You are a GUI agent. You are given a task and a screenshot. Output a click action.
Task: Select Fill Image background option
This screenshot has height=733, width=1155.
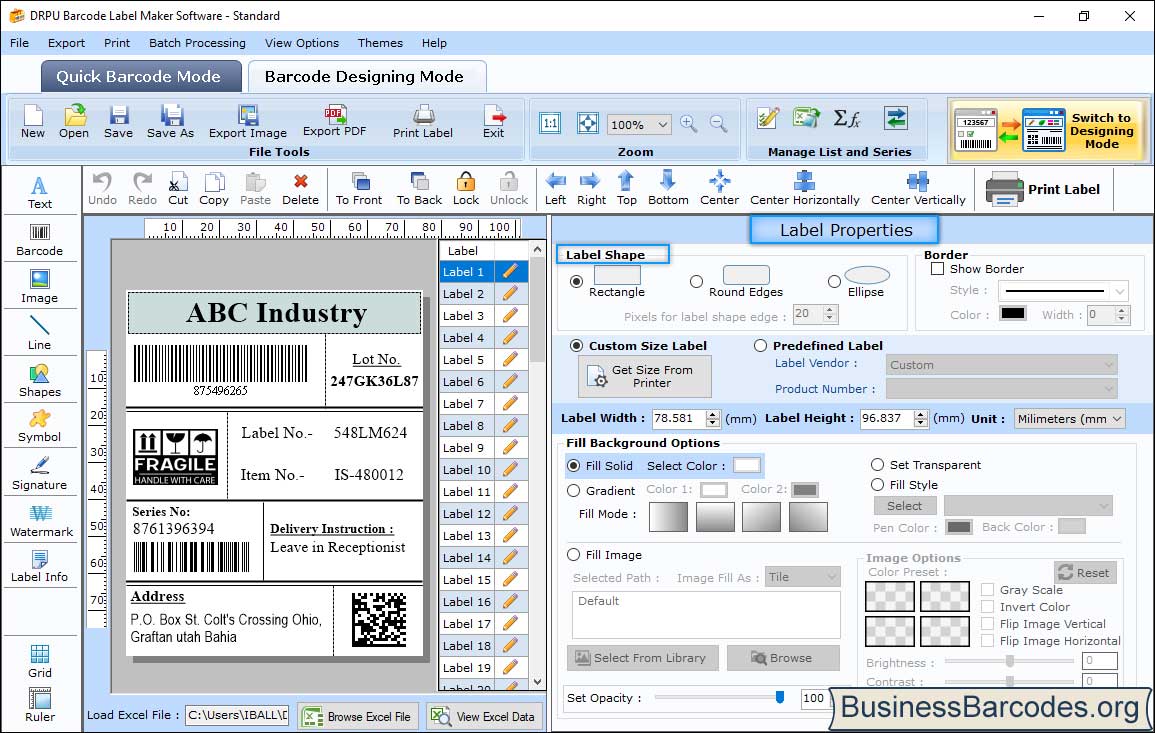point(573,555)
